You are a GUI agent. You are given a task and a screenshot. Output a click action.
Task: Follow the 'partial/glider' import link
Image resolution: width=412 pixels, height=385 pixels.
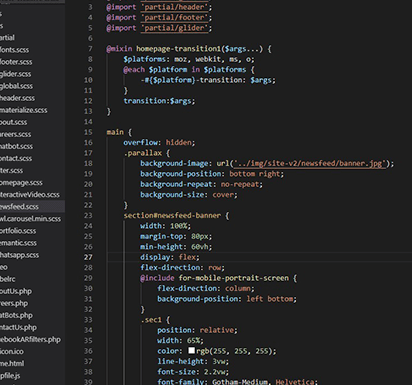[174, 28]
